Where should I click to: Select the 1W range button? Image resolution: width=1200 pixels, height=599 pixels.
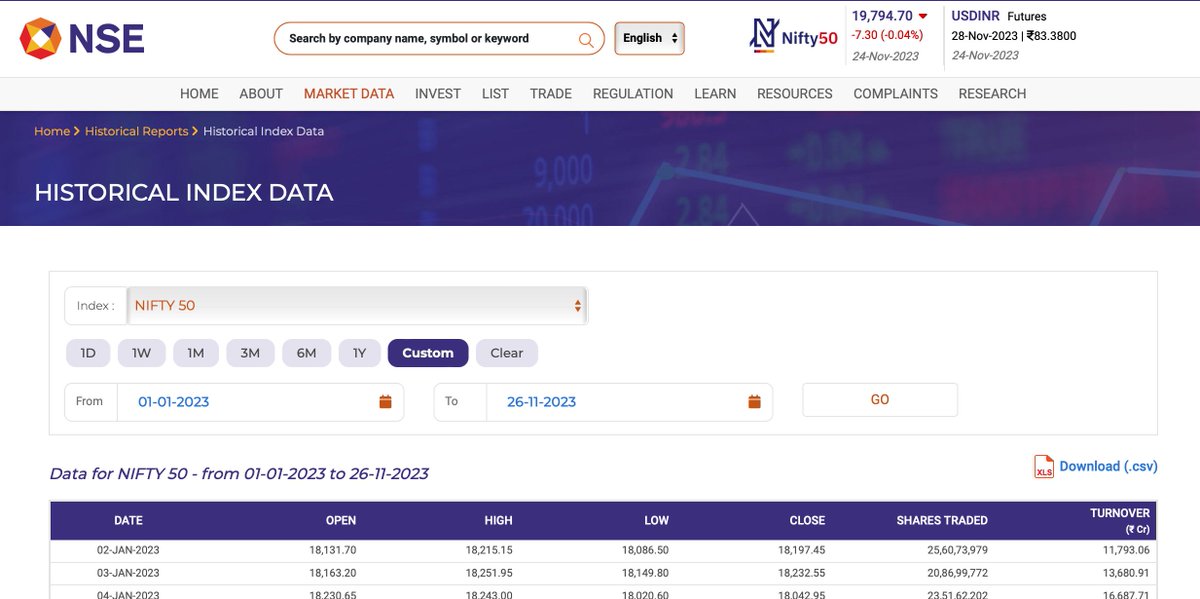(141, 353)
